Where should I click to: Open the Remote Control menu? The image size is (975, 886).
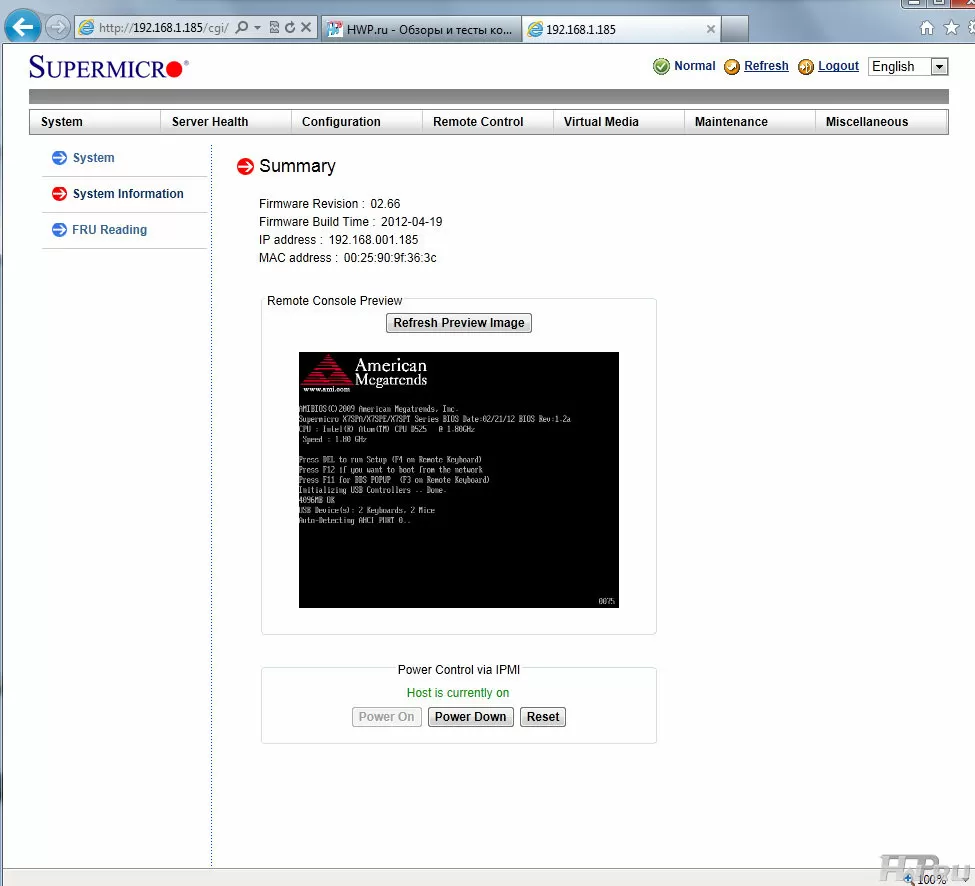tap(488, 122)
